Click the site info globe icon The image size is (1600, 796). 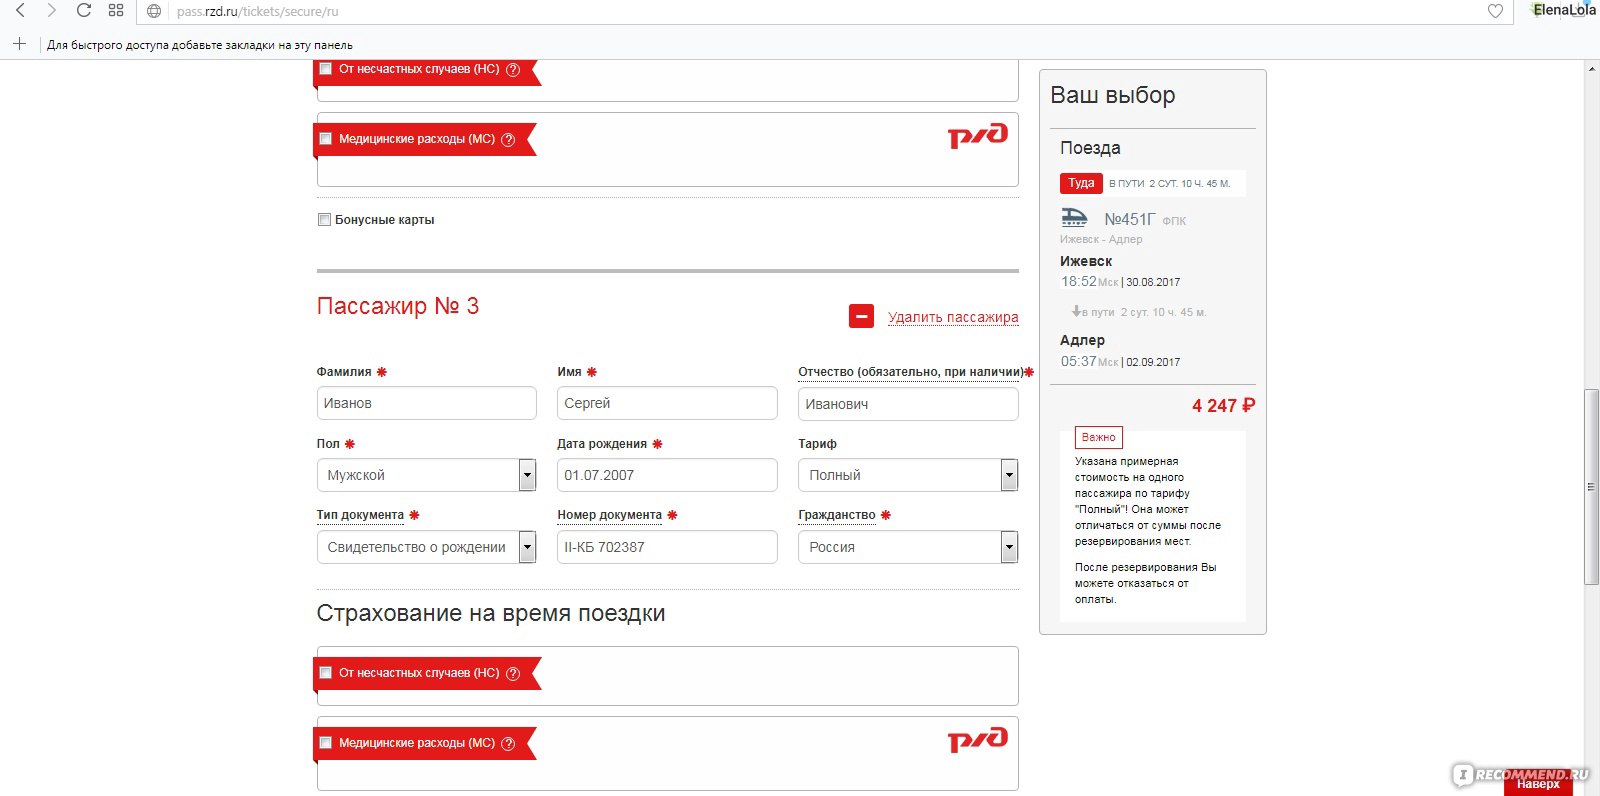tap(154, 12)
